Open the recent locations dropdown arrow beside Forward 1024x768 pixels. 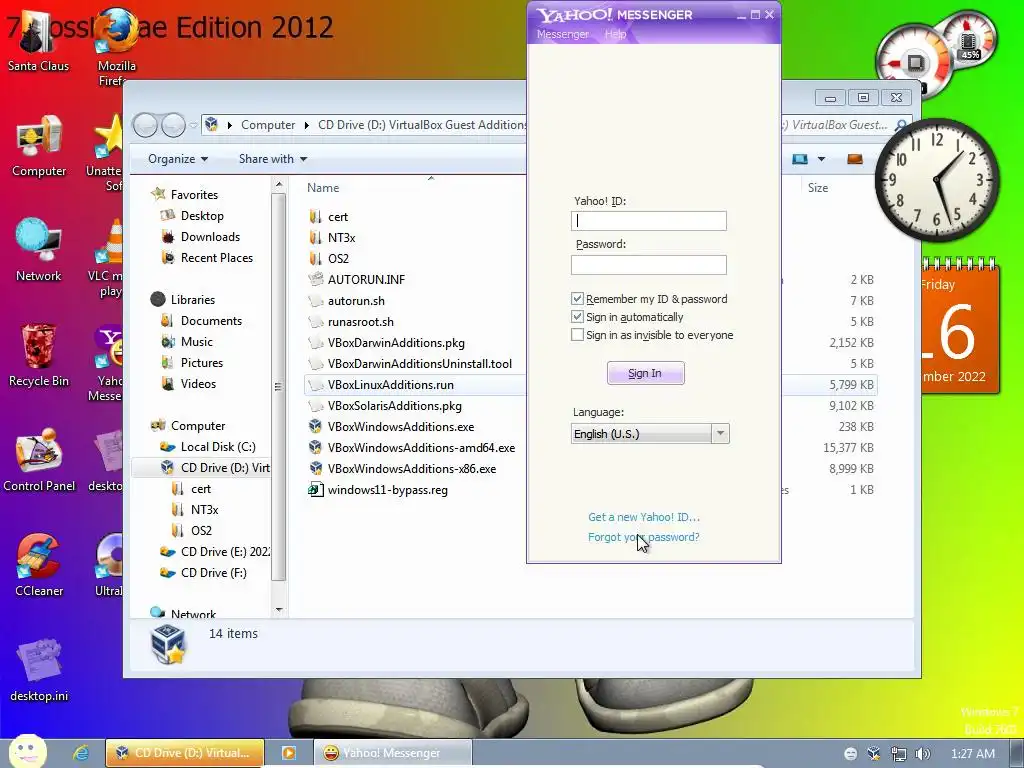193,125
